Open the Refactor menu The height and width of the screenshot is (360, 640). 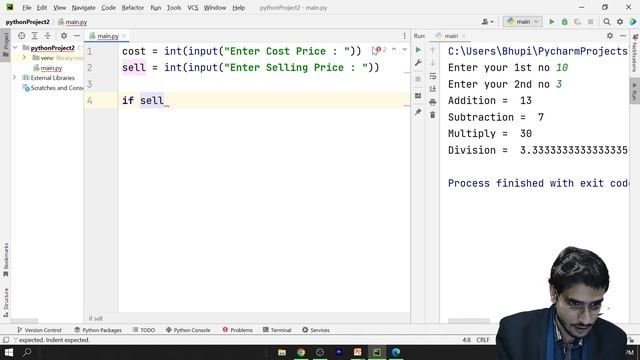tap(133, 8)
